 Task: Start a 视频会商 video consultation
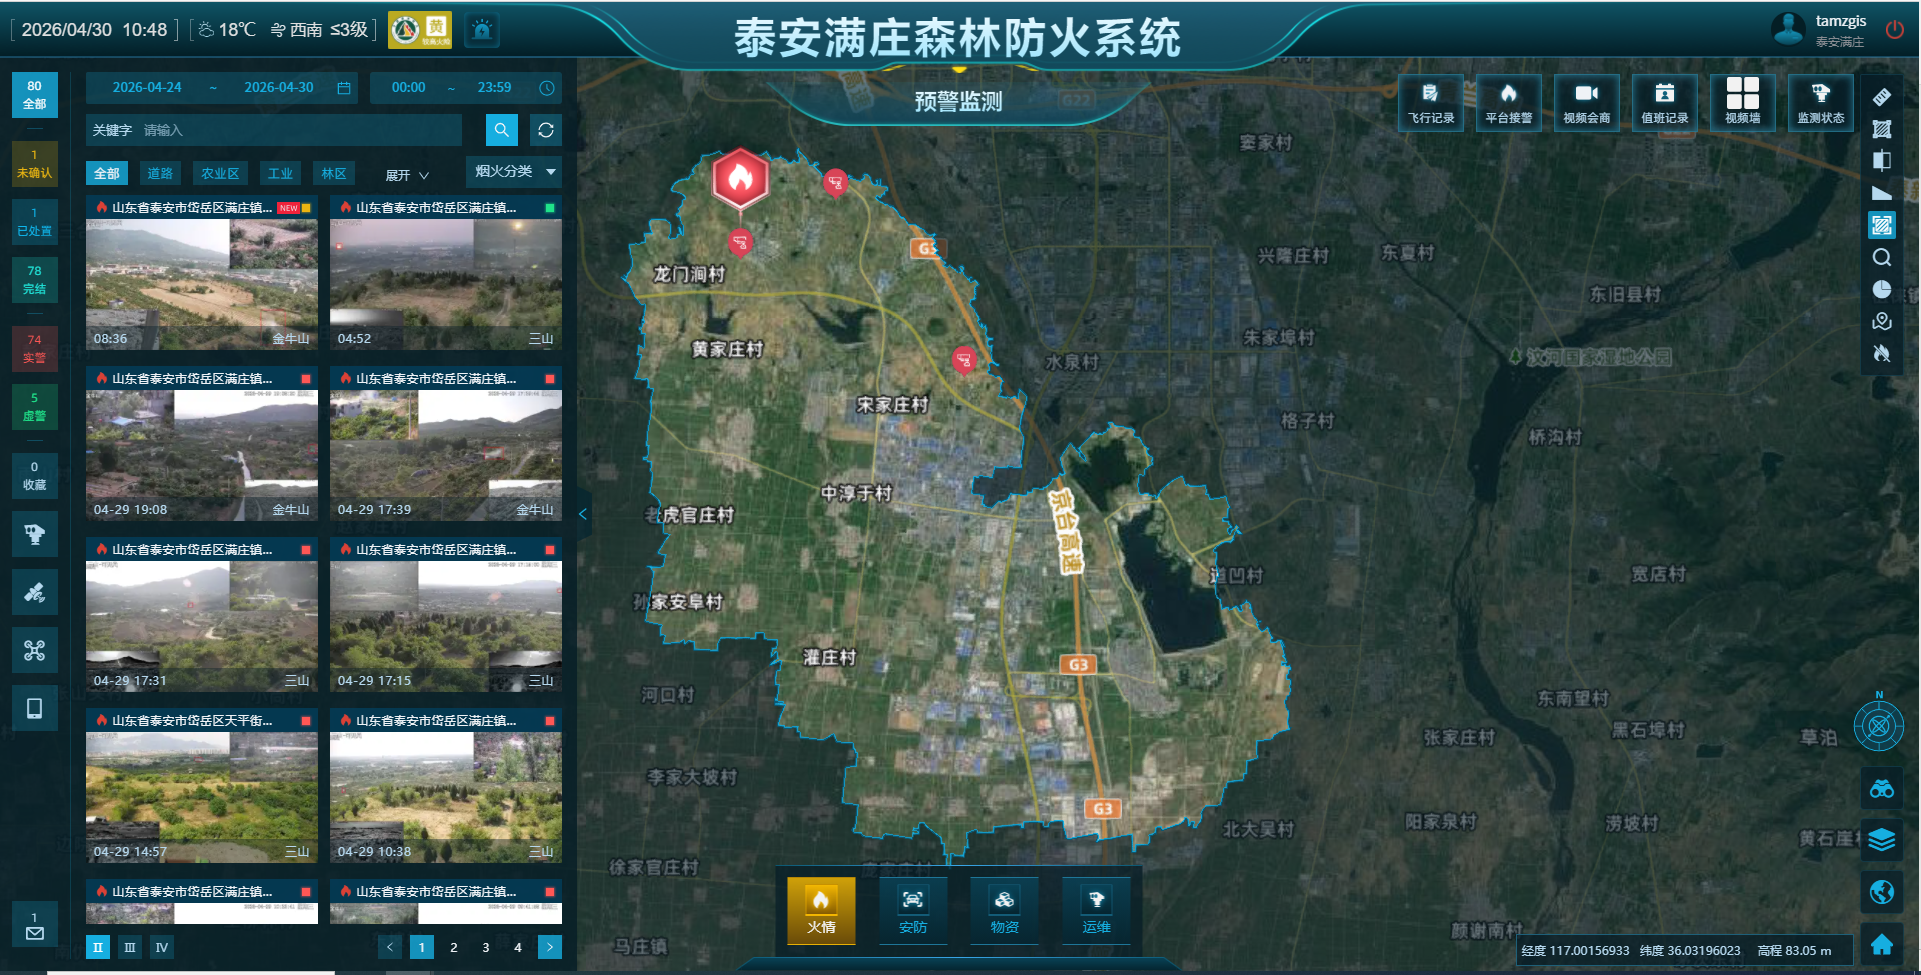1586,102
